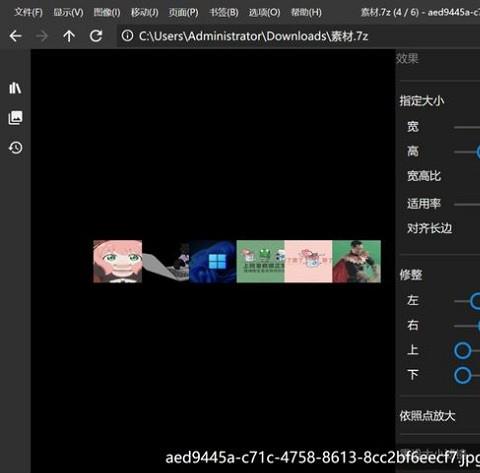The width and height of the screenshot is (480, 473).
Task: Select the pink-haired anime girl thumbnail
Action: 118,261
